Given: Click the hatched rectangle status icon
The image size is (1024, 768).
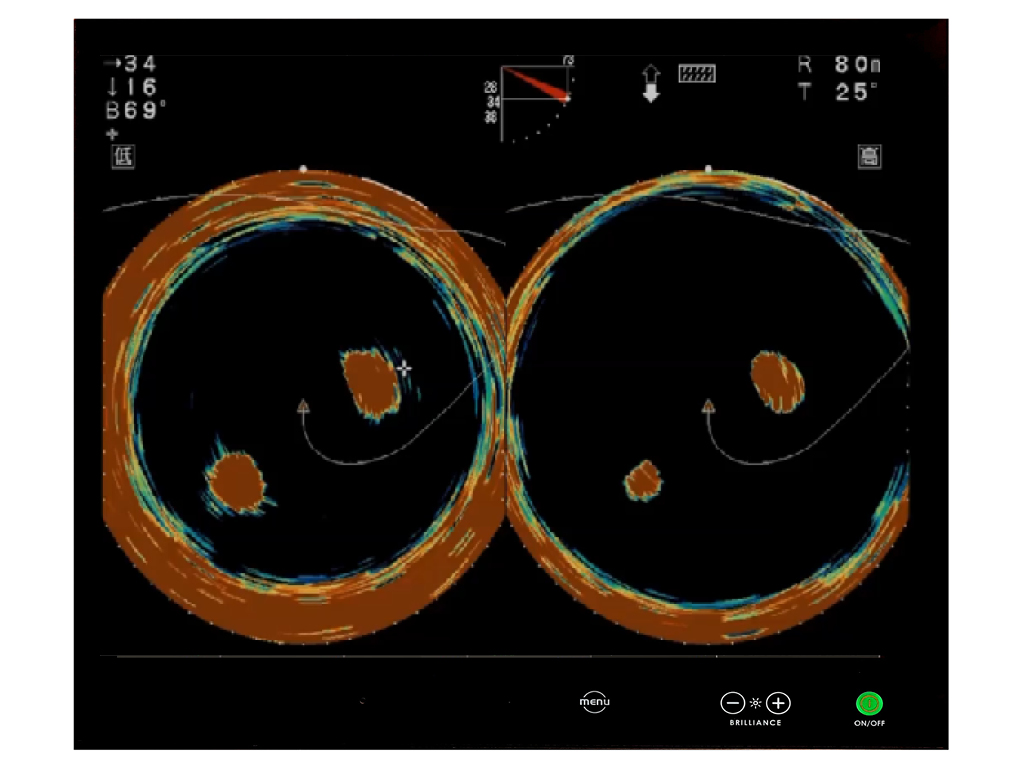Looking at the screenshot, I should point(697,73).
